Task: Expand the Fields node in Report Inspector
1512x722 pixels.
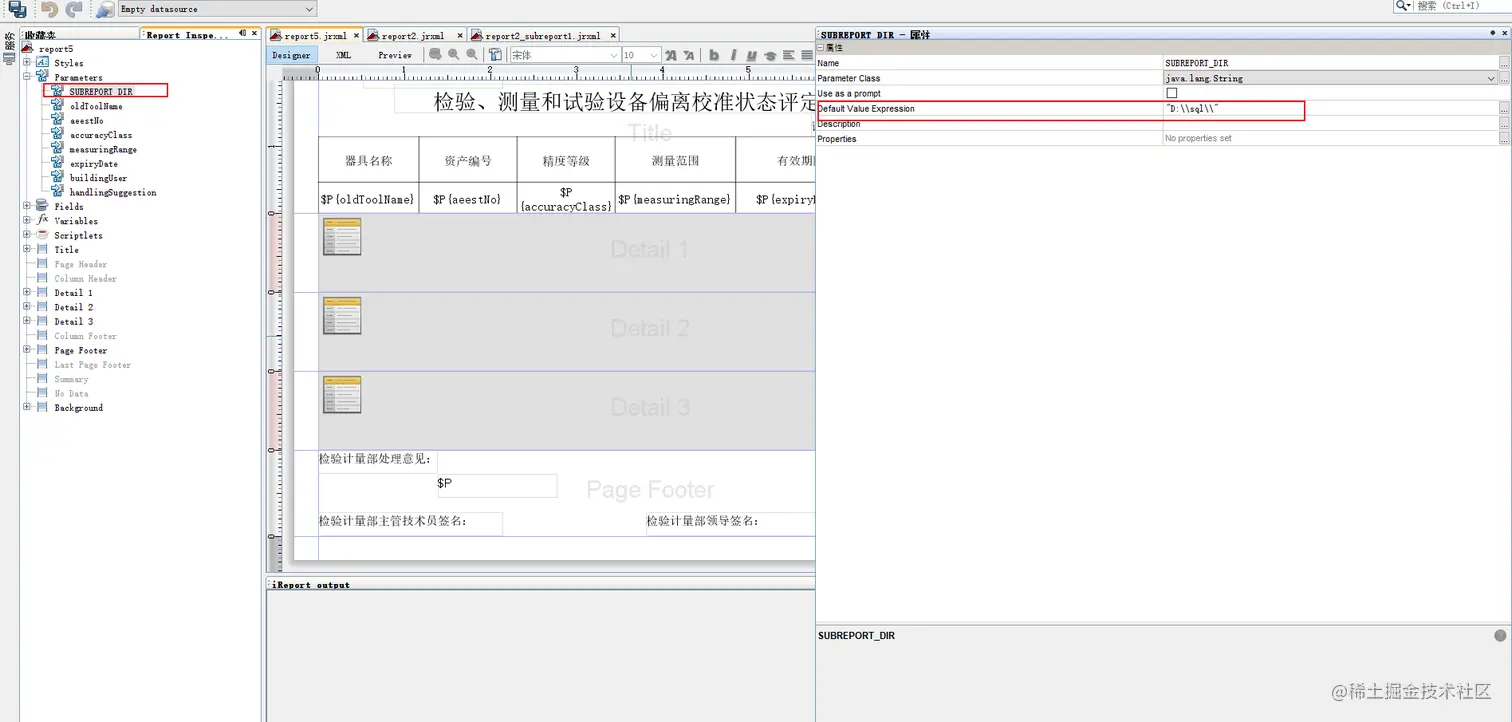Action: 26,206
